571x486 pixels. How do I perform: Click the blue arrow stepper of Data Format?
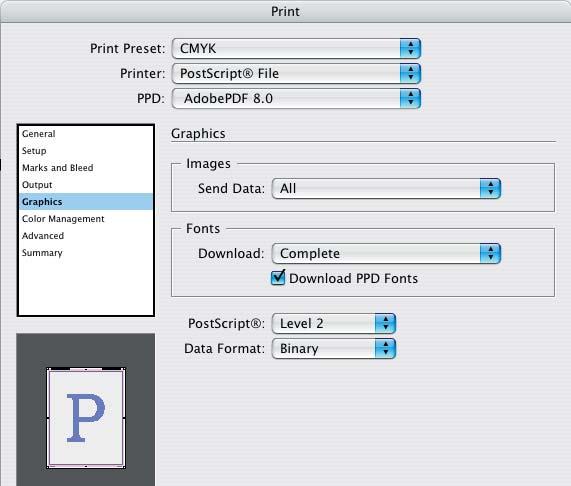pos(385,349)
